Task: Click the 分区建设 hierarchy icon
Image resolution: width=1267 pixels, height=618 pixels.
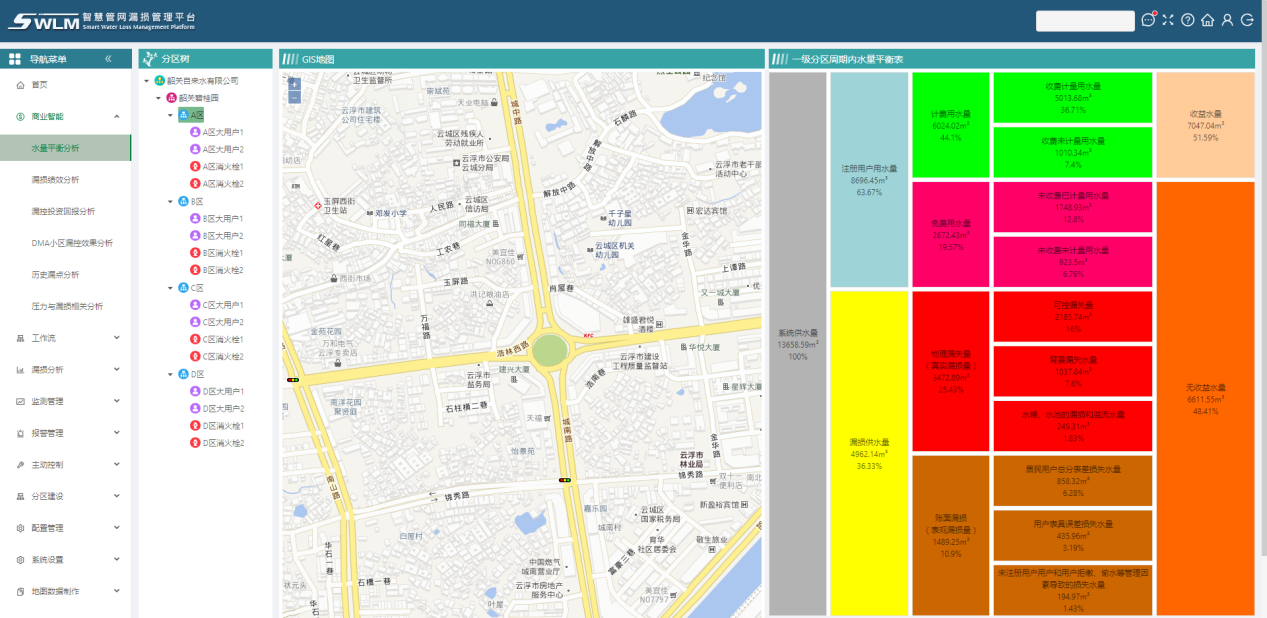Action: [20, 496]
